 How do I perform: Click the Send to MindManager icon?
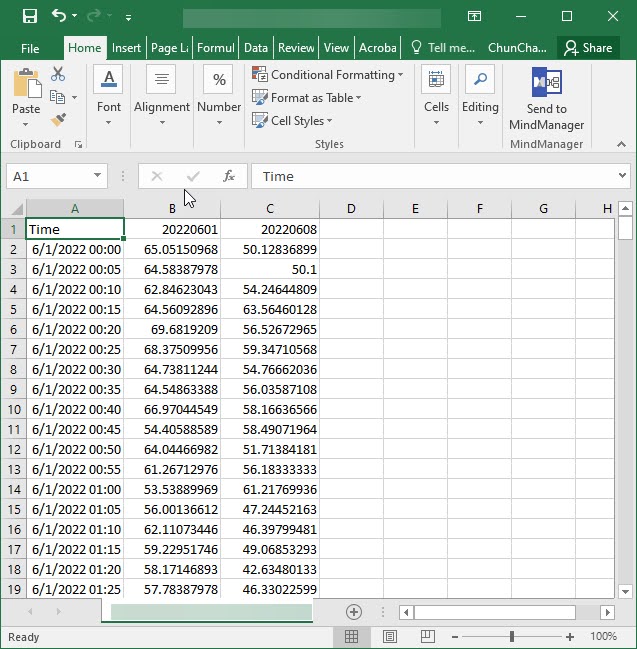pos(546,98)
